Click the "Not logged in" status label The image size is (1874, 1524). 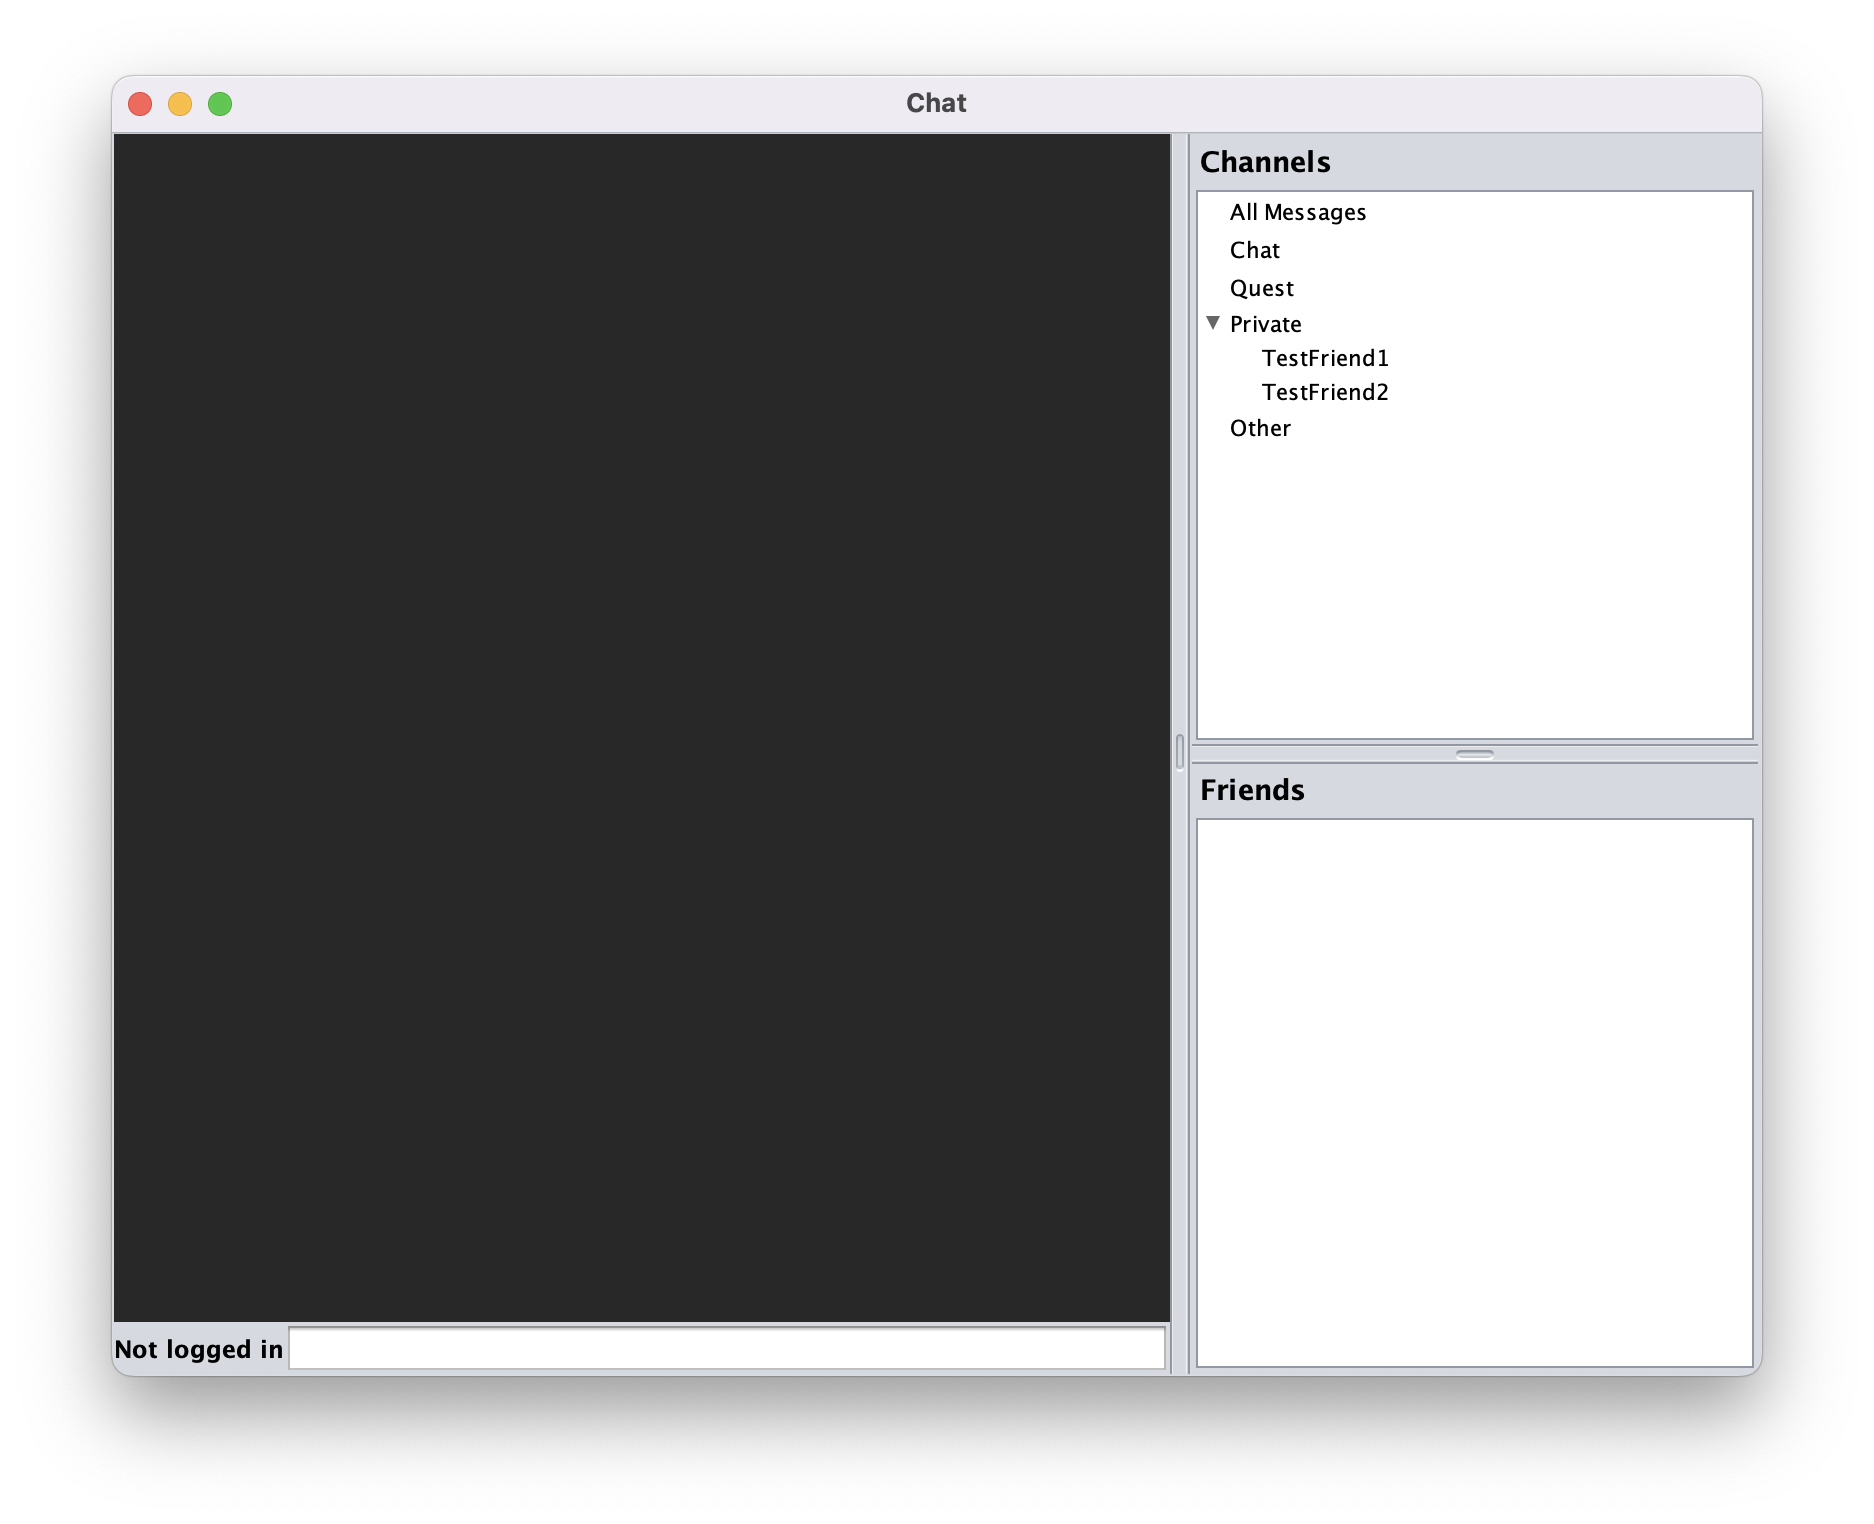click(x=199, y=1349)
